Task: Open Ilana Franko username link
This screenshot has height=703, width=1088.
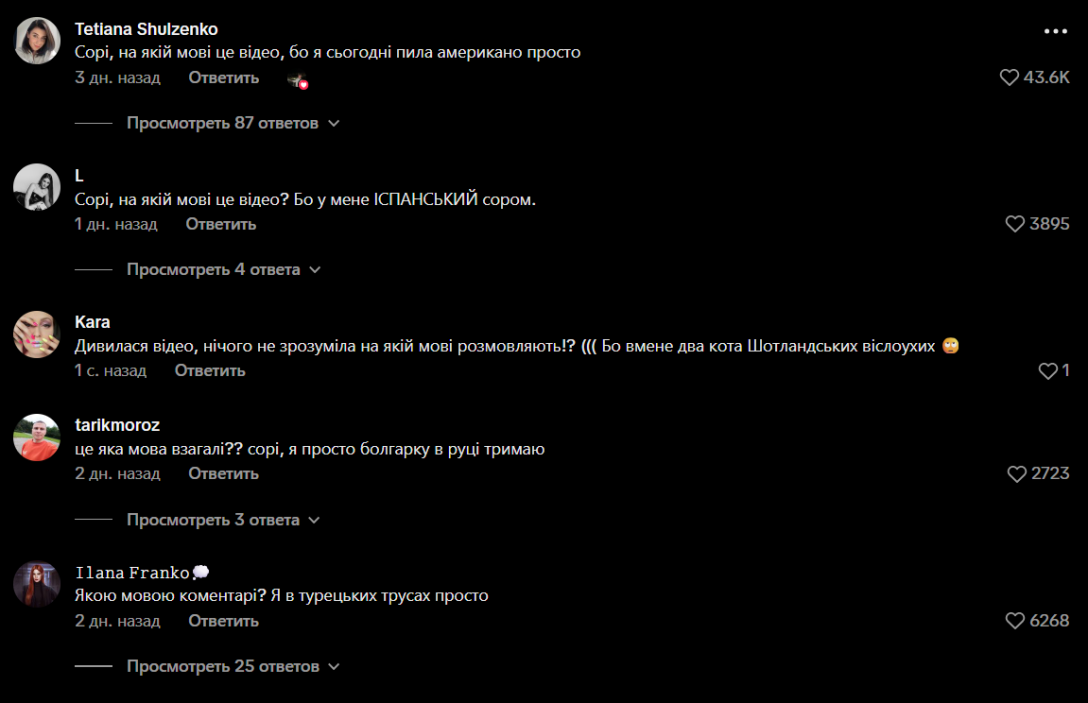Action: pos(132,573)
